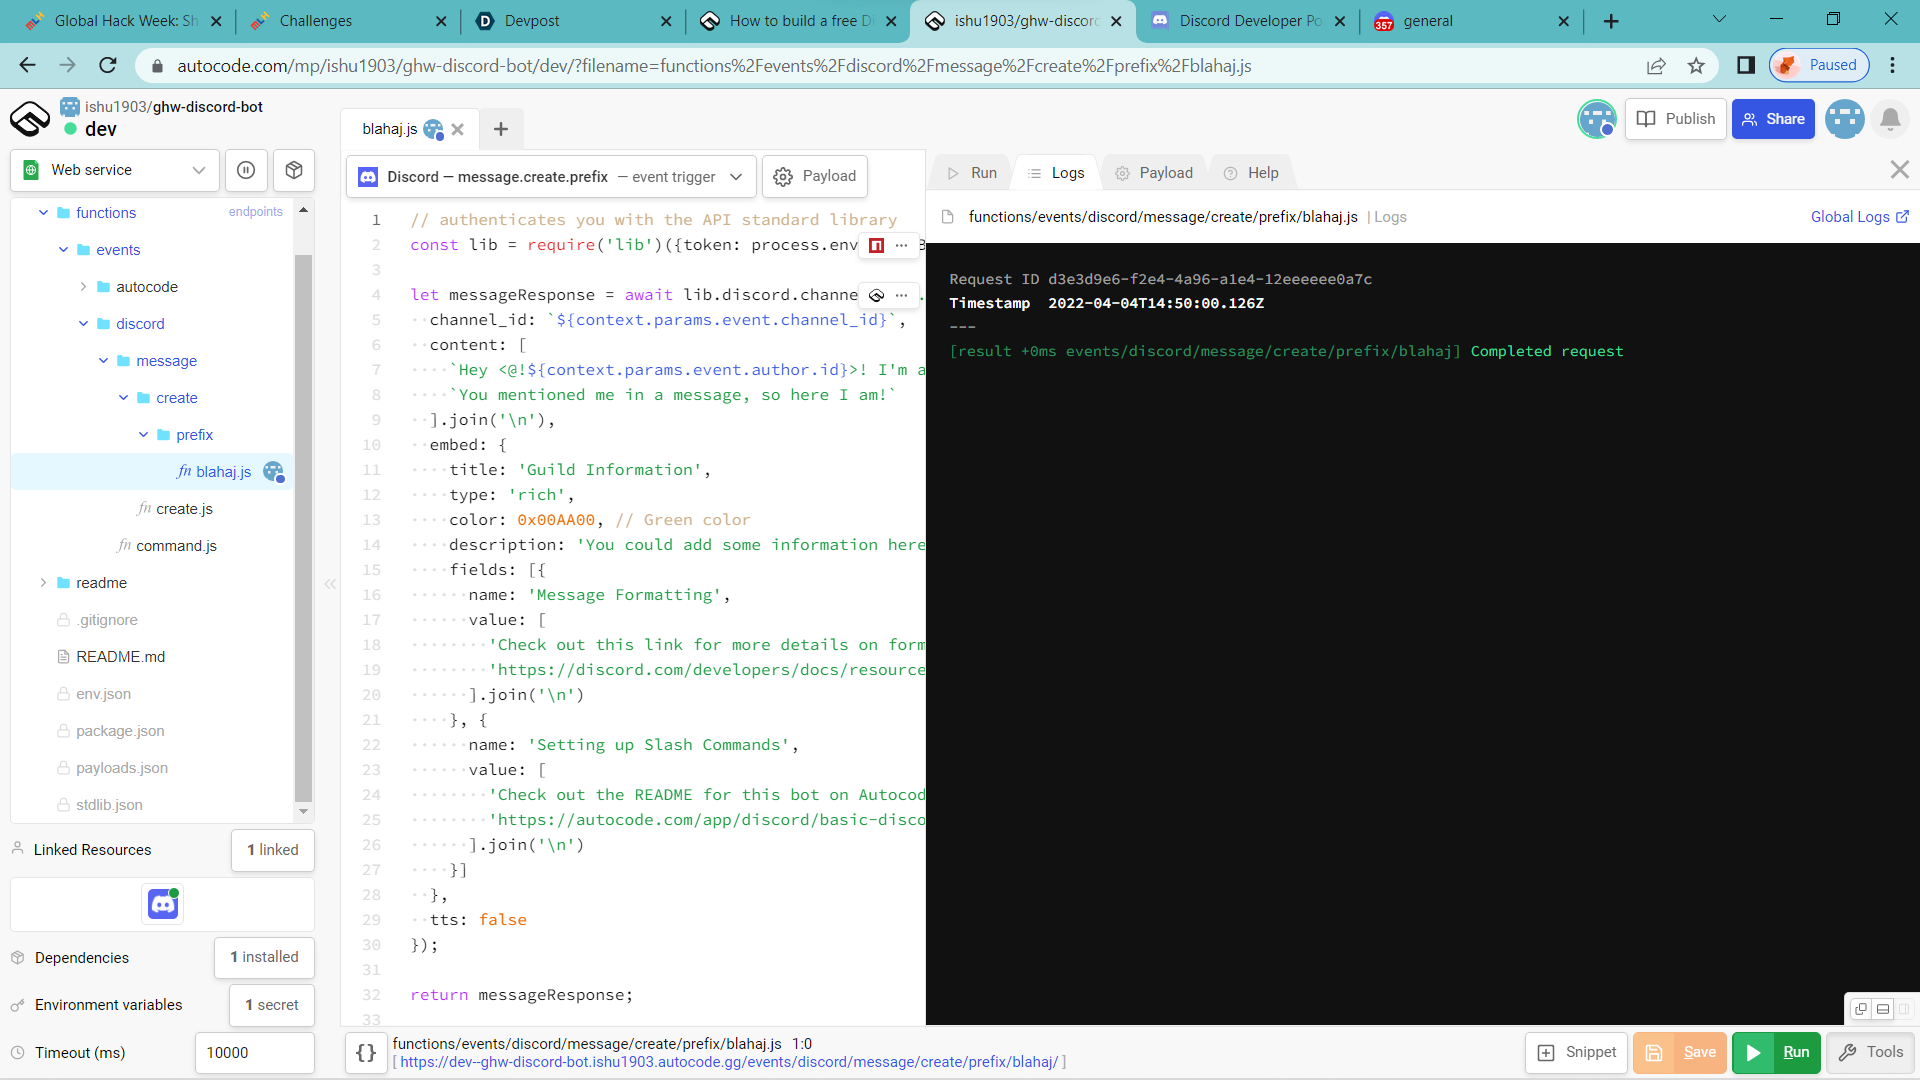Toggle Chrome side panel in browser toolbar

(x=1746, y=65)
